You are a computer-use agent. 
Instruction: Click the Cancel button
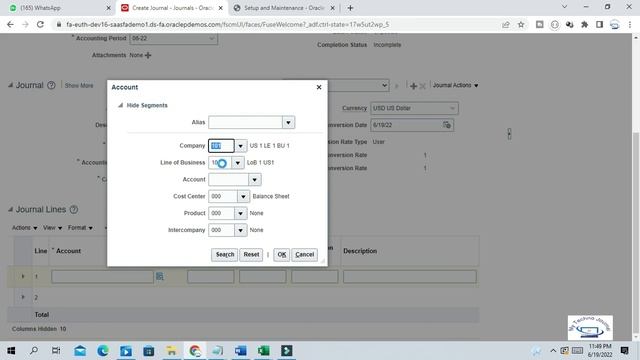point(304,254)
